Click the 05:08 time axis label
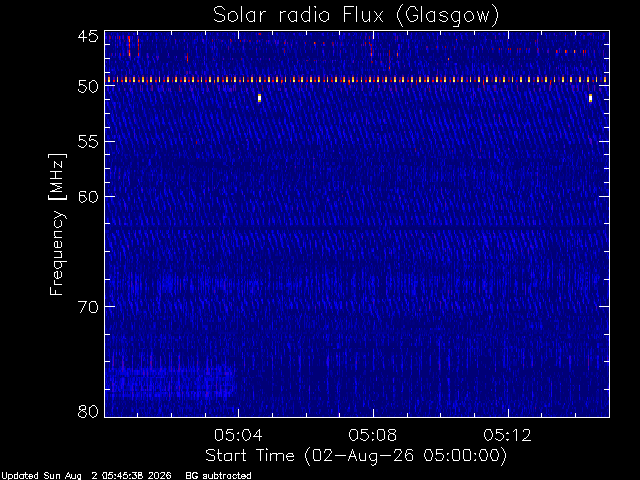Viewport: 640px width, 480px height. pyautogui.click(x=373, y=435)
